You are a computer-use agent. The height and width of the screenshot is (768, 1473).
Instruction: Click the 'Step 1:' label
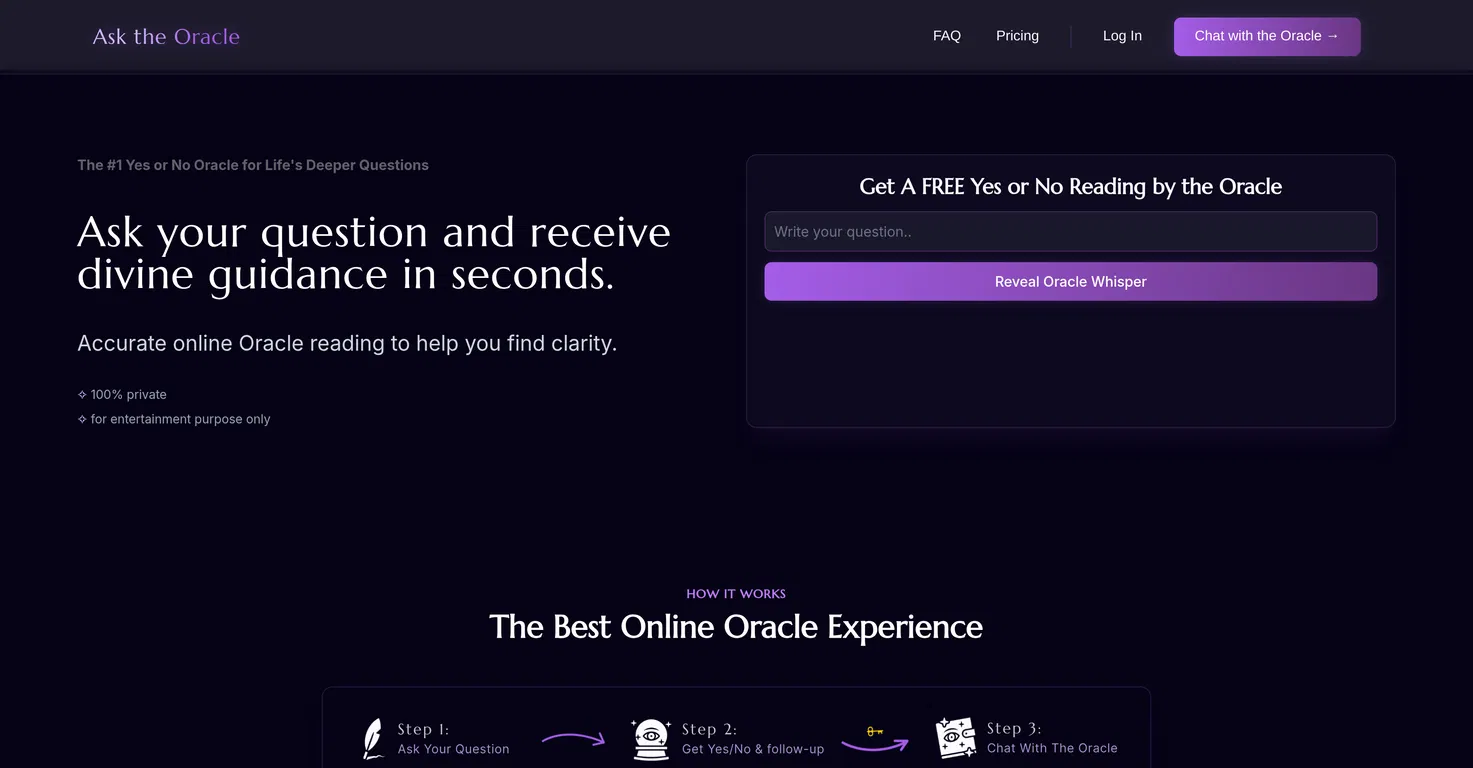click(x=423, y=730)
